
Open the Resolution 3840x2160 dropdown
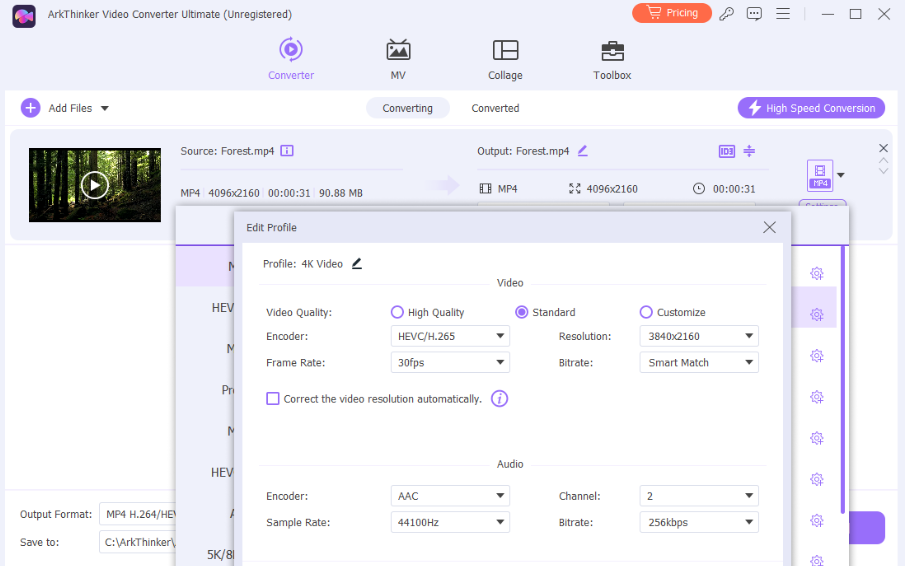pyautogui.click(x=699, y=336)
